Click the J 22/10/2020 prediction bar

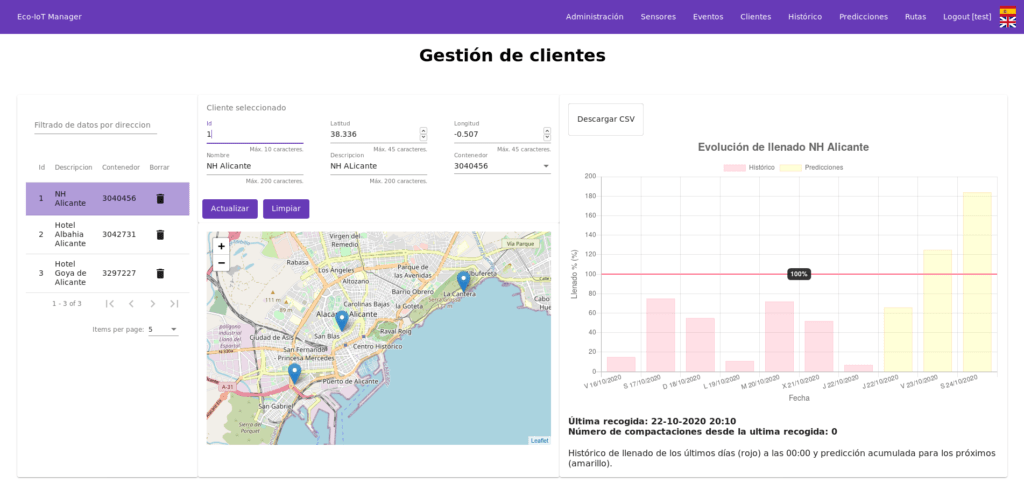click(898, 340)
